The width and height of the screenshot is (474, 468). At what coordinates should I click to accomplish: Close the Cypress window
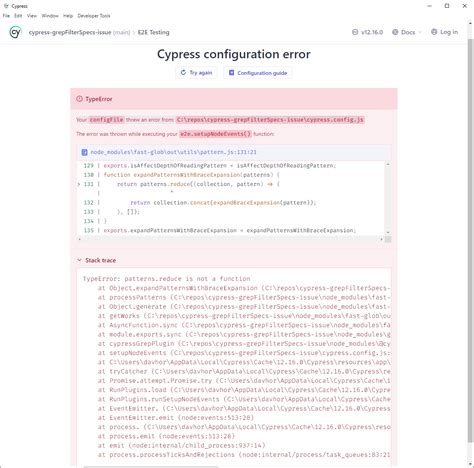point(465,6)
